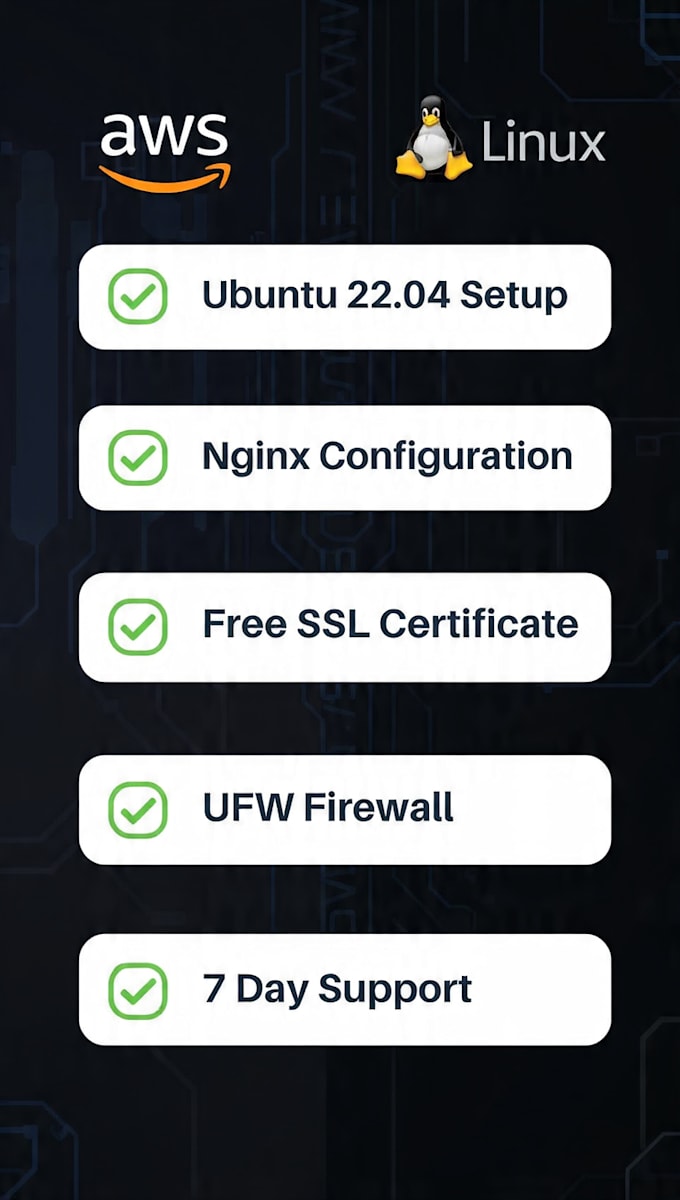This screenshot has width=680, height=1200.
Task: Toggle the Free SSL Certificate checkmark
Action: coord(137,627)
